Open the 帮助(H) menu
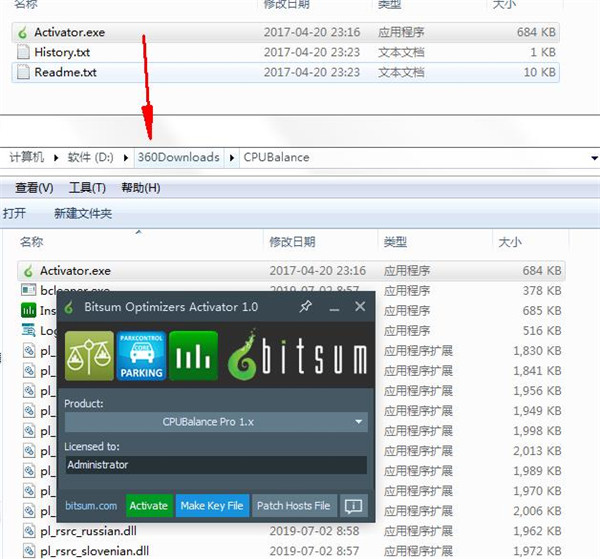The image size is (600, 559). coord(140,188)
